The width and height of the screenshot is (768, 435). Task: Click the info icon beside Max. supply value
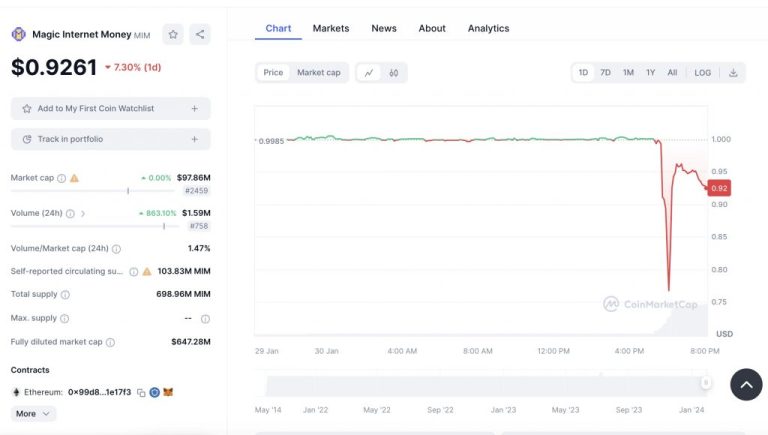pos(205,319)
